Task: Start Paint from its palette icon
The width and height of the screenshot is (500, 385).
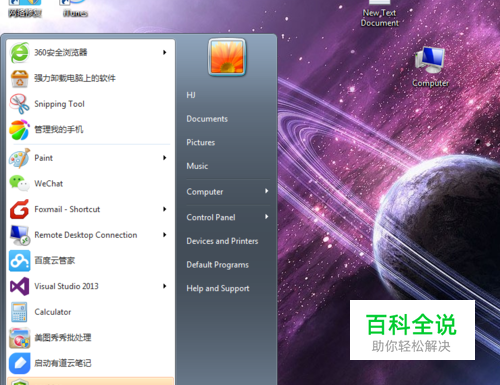Action: 20,158
